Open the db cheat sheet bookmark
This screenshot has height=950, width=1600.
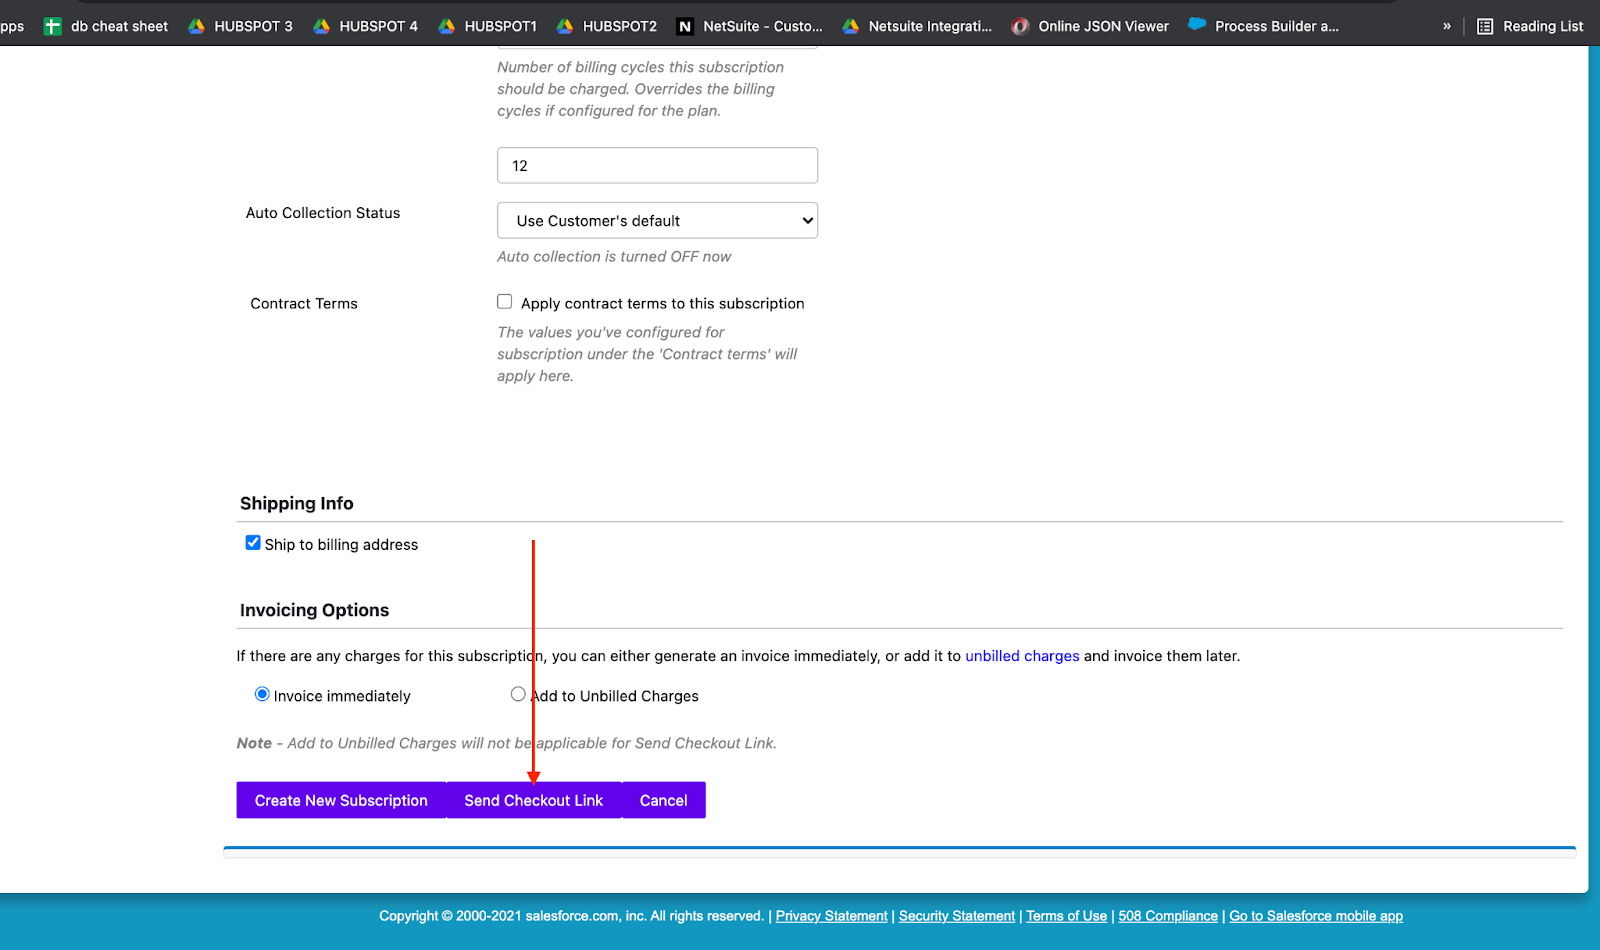[107, 26]
